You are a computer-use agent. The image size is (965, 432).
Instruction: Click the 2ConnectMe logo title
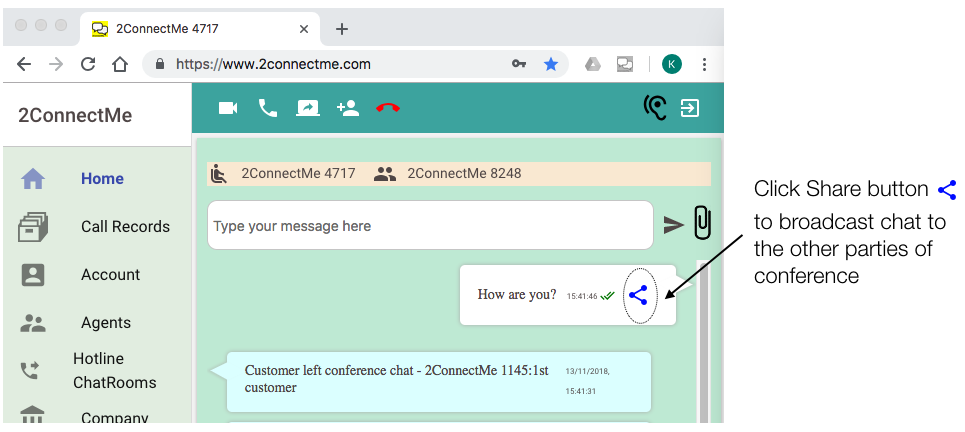[x=75, y=116]
